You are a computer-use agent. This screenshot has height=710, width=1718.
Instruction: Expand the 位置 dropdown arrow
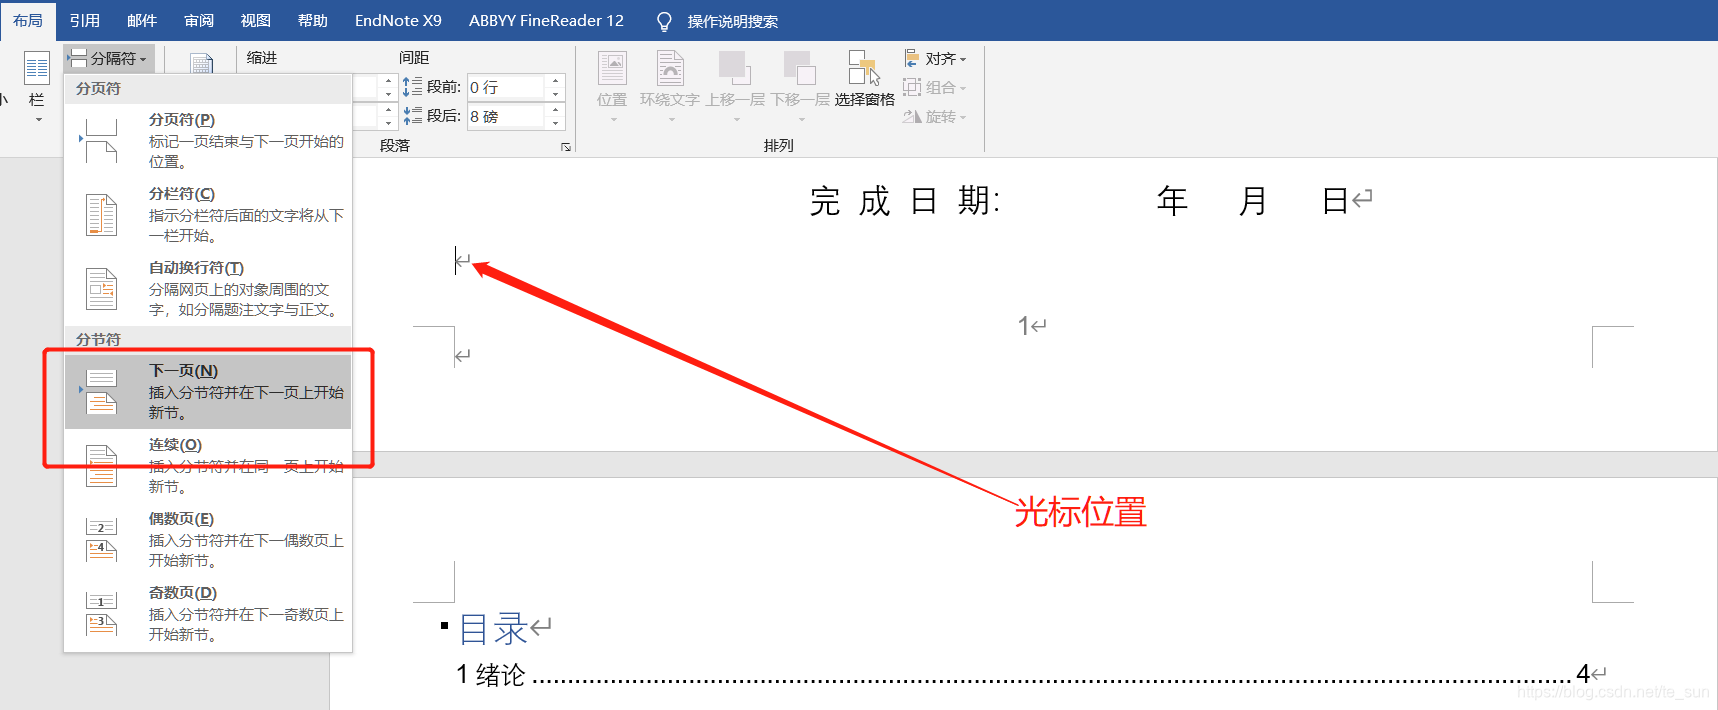point(613,120)
